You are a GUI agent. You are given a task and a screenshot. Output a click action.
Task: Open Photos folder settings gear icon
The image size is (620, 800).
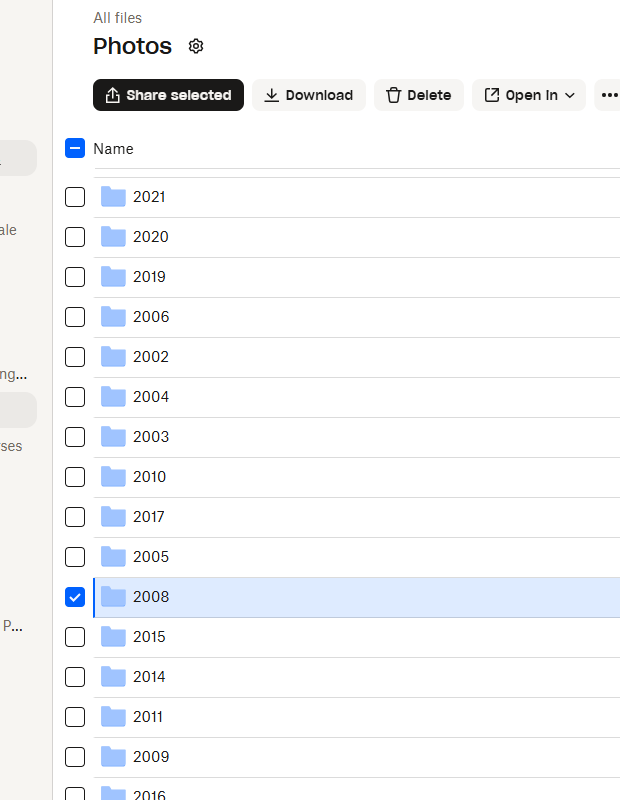pos(196,46)
